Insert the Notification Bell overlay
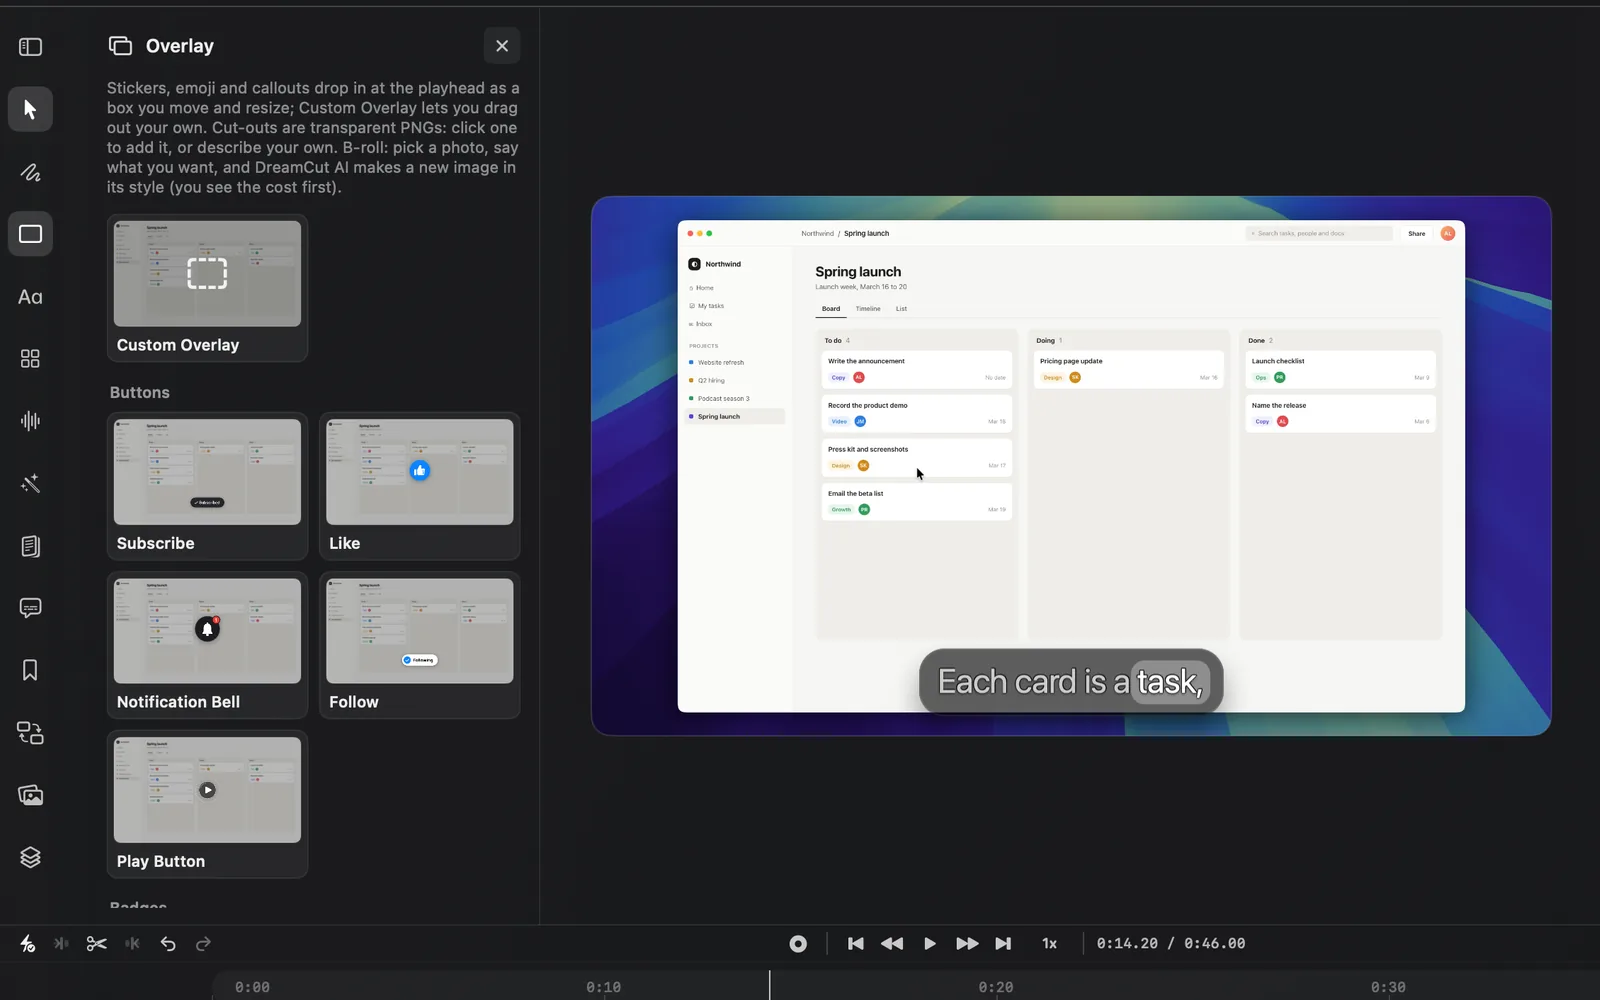The height and width of the screenshot is (1000, 1600). tap(207, 645)
